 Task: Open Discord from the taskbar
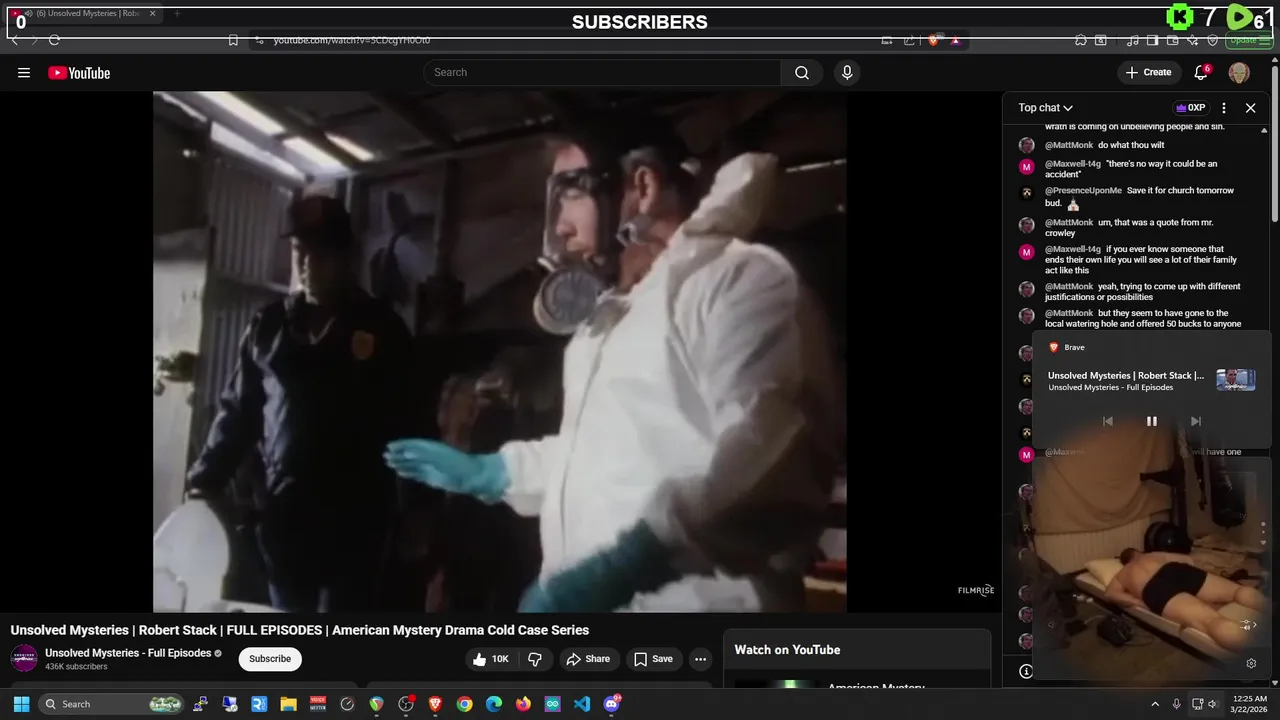point(612,704)
